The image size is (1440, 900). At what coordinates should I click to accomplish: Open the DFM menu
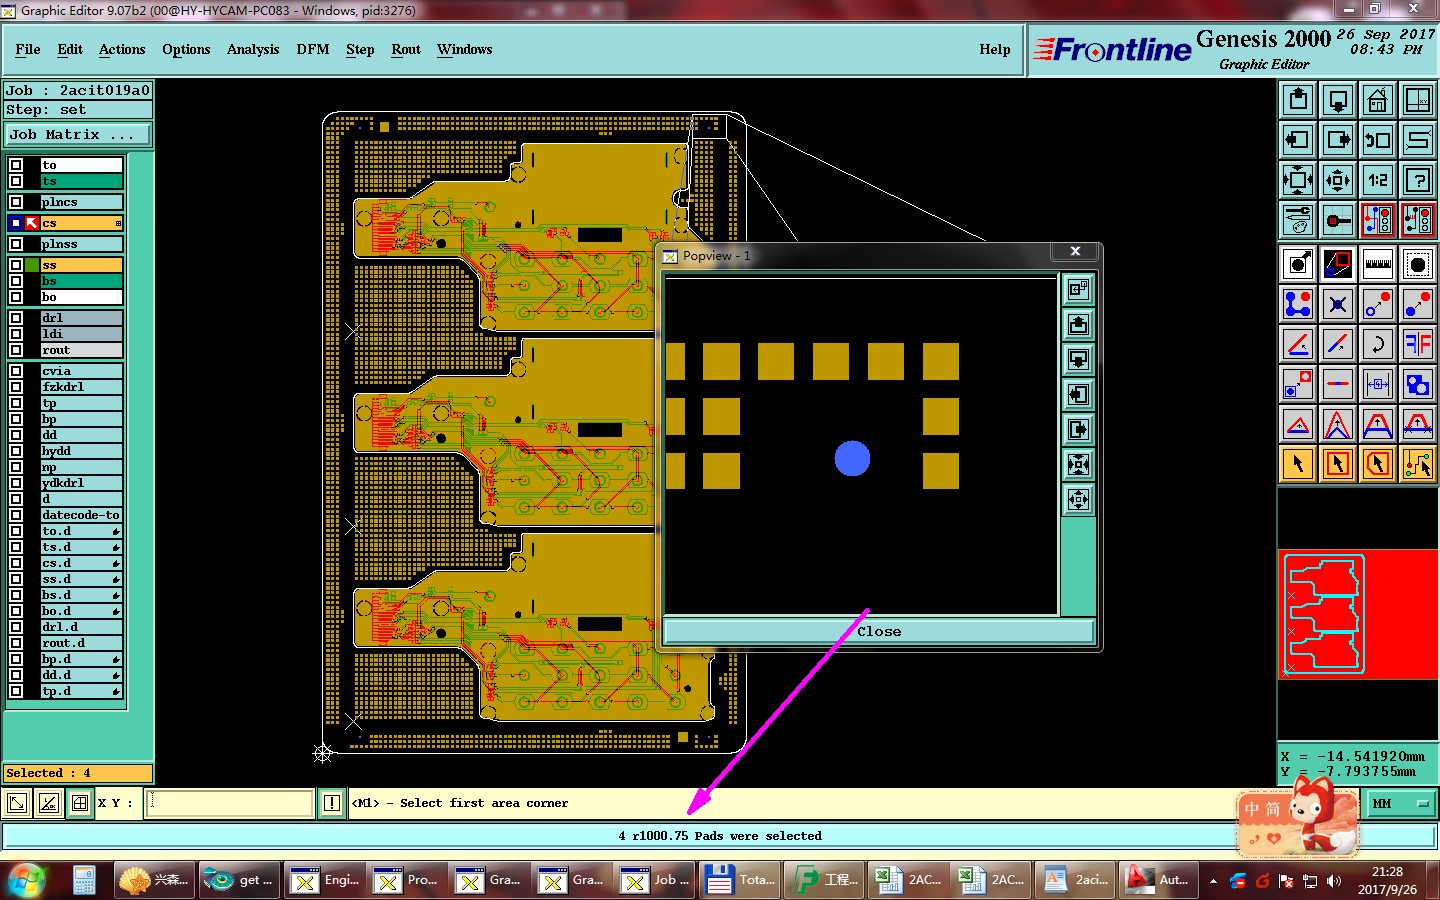coord(313,49)
